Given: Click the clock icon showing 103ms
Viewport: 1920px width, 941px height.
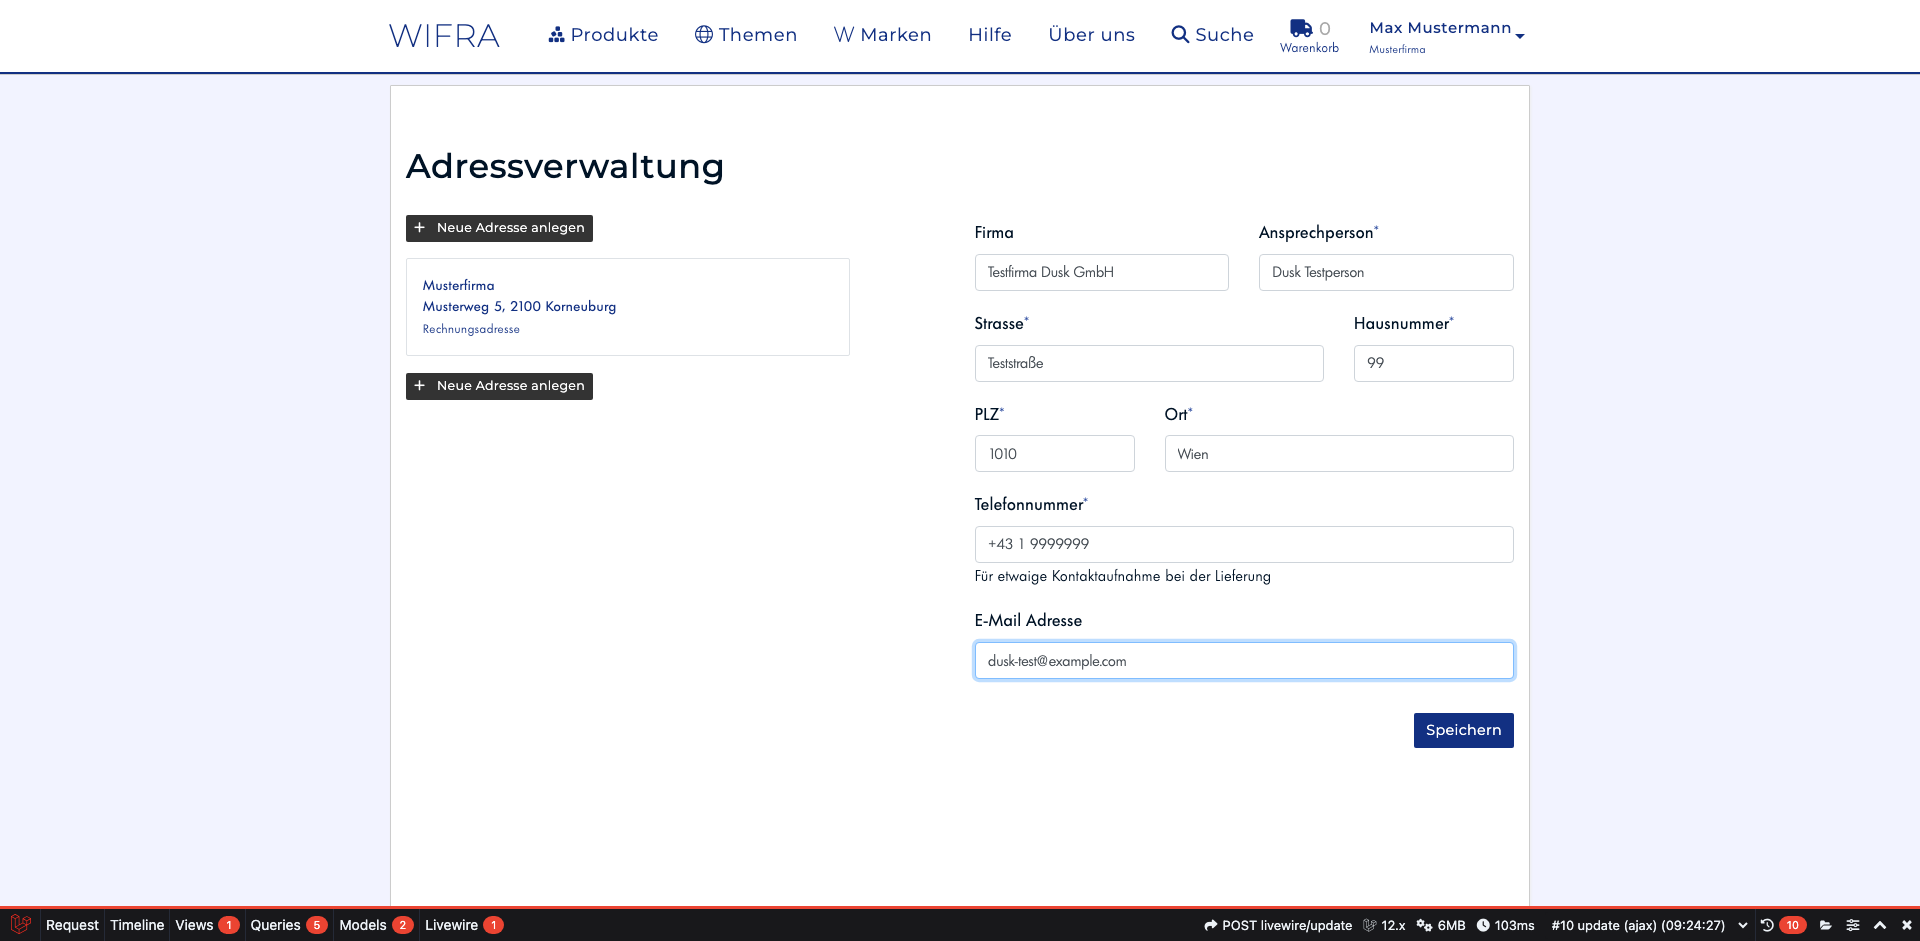Looking at the screenshot, I should 1483,925.
